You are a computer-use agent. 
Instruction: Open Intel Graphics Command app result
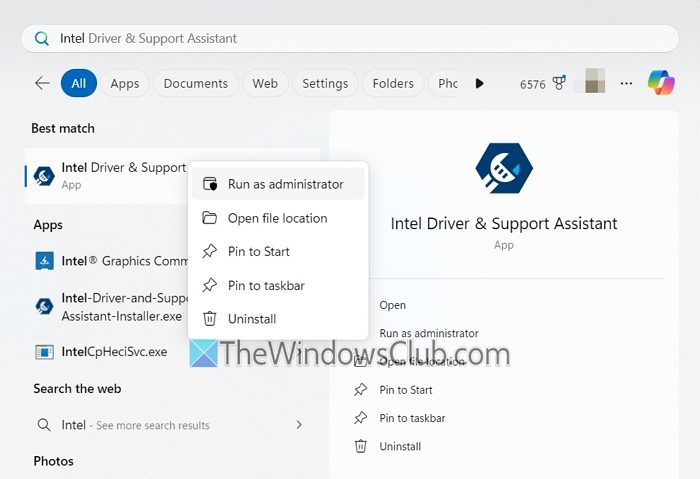(112, 261)
